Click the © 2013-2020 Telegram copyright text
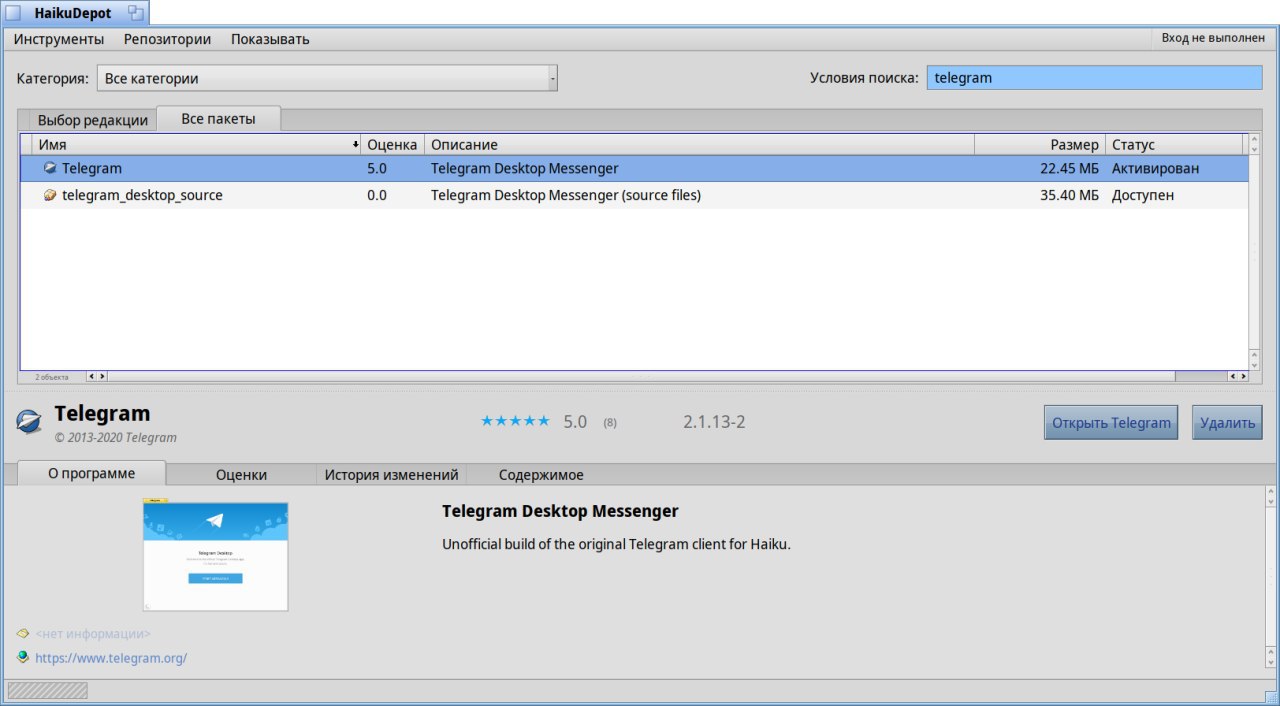1280x706 pixels. pos(115,438)
